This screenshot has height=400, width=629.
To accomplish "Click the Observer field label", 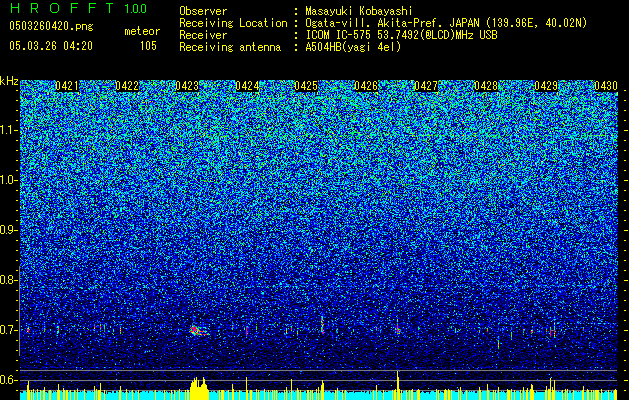I will pos(203,11).
